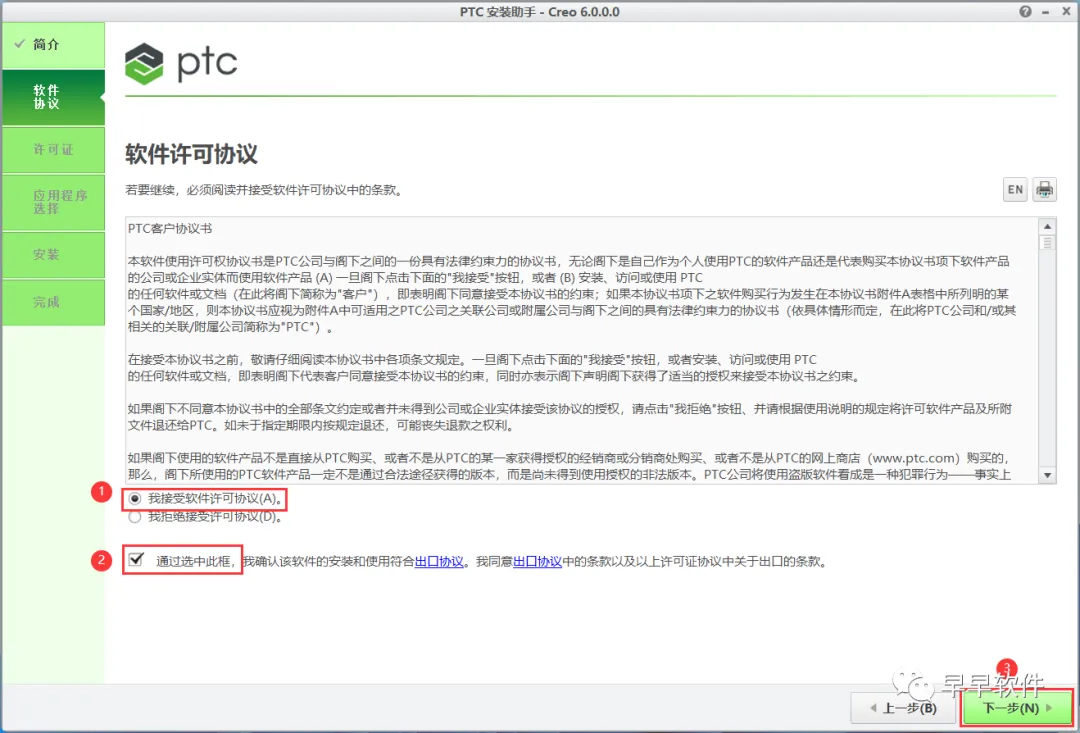Open the 应用程序选择 sidebar step

54,202
